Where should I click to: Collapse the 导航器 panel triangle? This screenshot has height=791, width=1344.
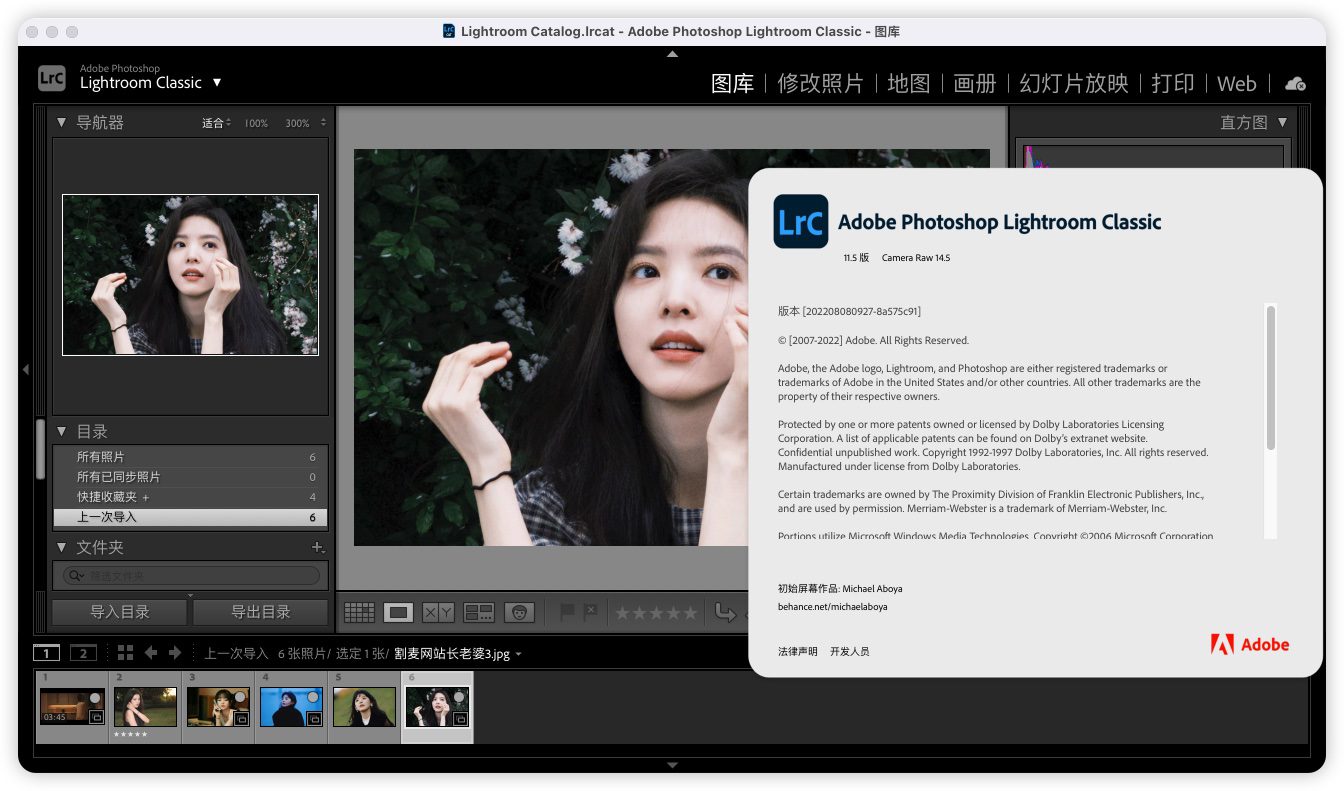tap(61, 122)
